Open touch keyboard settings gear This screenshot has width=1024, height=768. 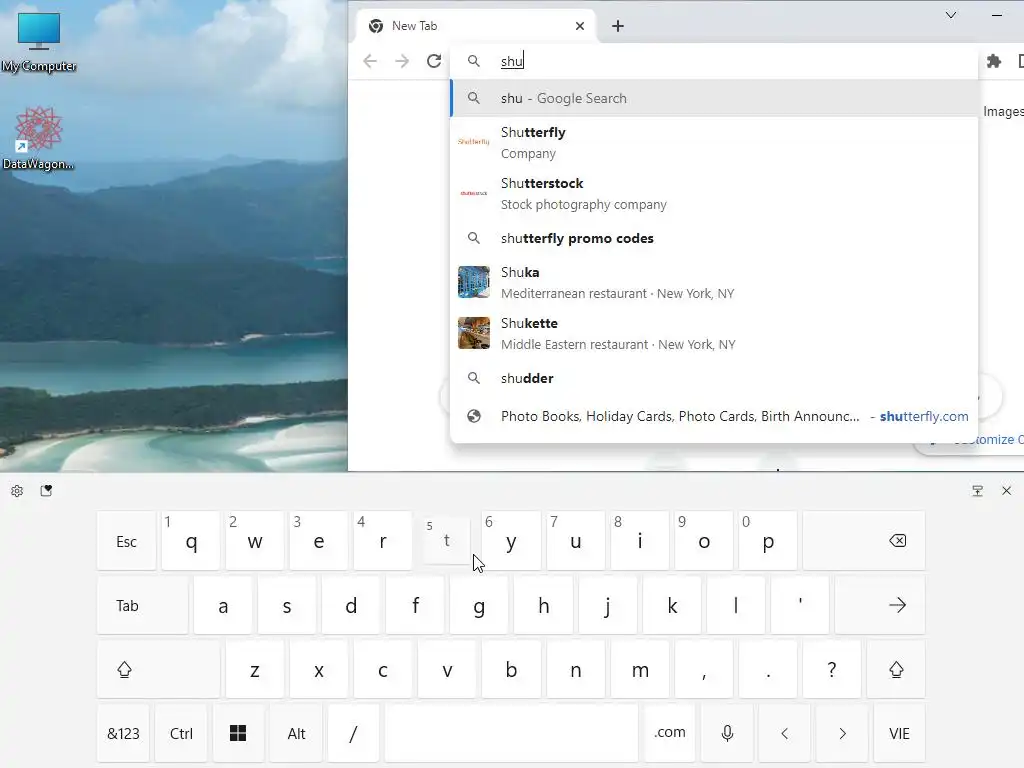[17, 491]
